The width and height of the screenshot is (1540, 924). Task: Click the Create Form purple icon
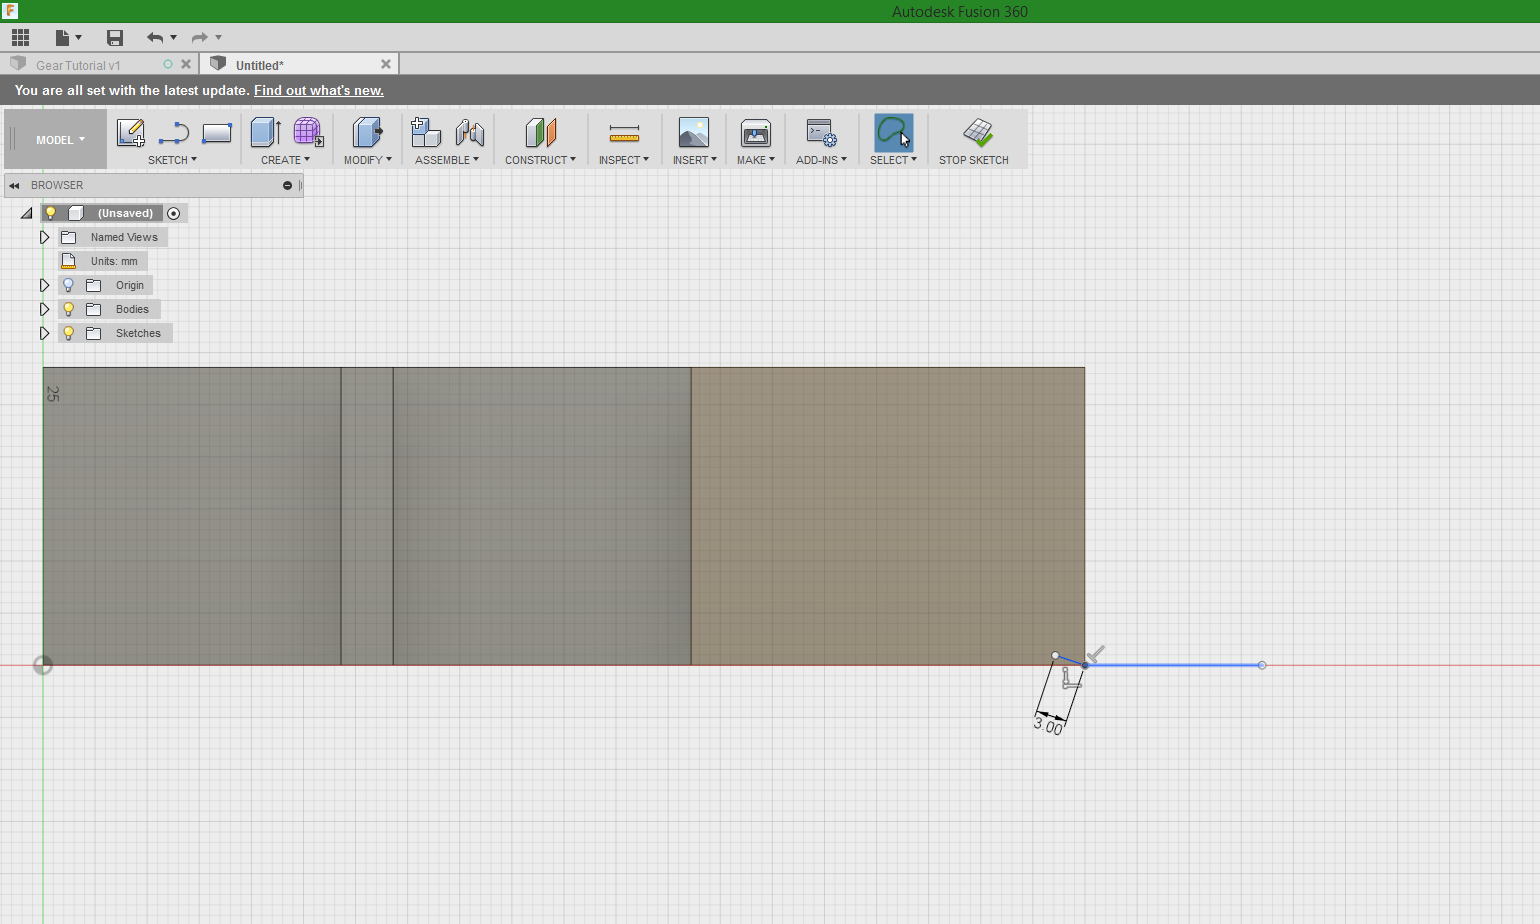(308, 133)
